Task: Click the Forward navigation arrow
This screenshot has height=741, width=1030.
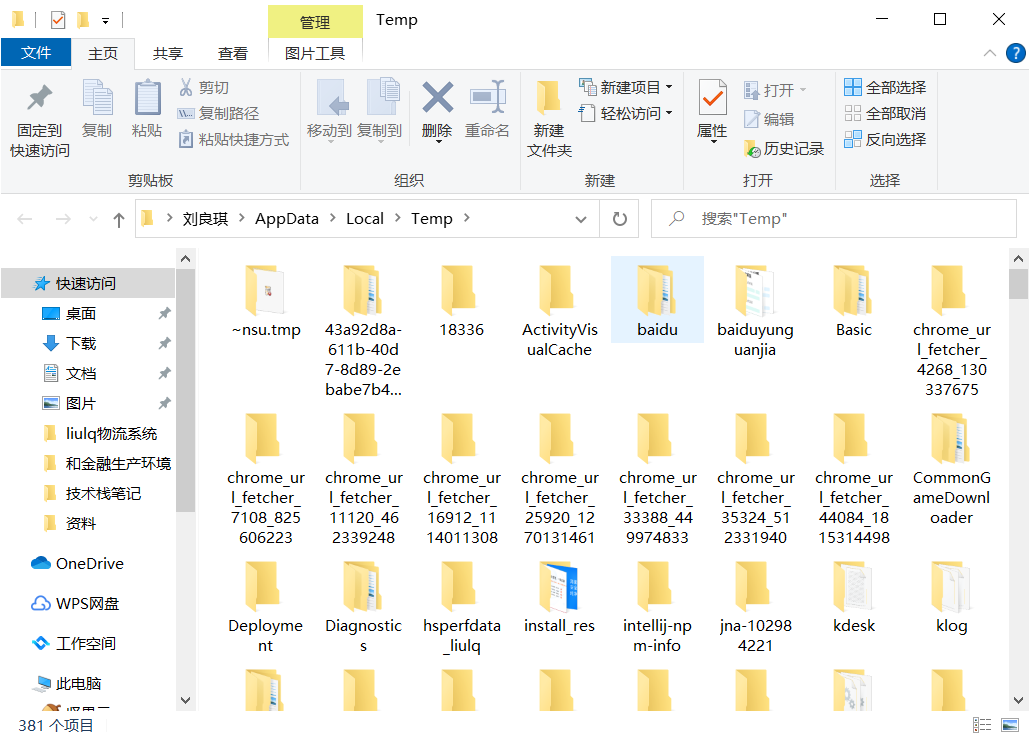Action: point(63,219)
